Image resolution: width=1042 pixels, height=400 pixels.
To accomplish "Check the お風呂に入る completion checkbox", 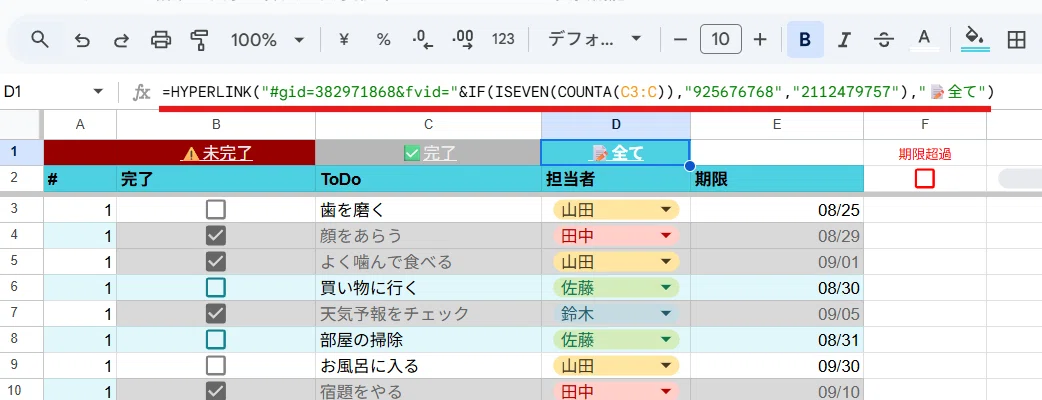I will pyautogui.click(x=215, y=365).
